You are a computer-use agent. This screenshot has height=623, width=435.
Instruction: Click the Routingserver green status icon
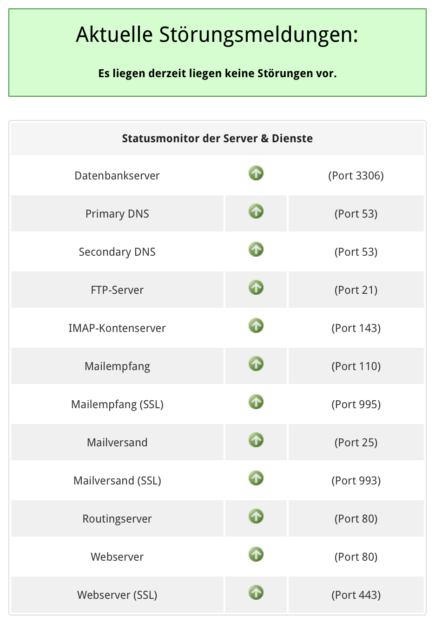point(256,517)
